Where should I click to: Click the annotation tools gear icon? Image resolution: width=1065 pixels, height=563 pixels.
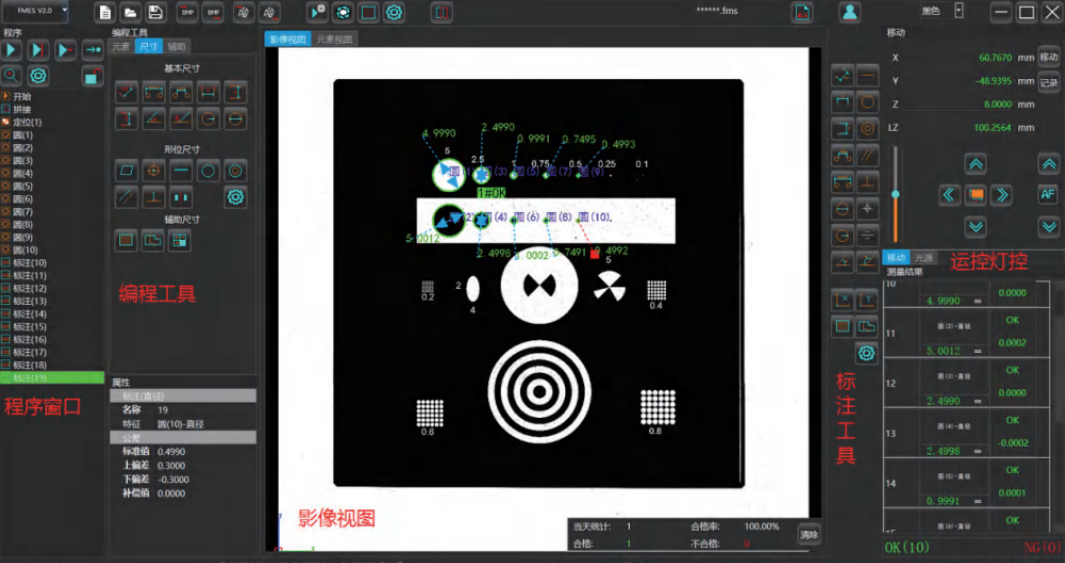coord(866,352)
